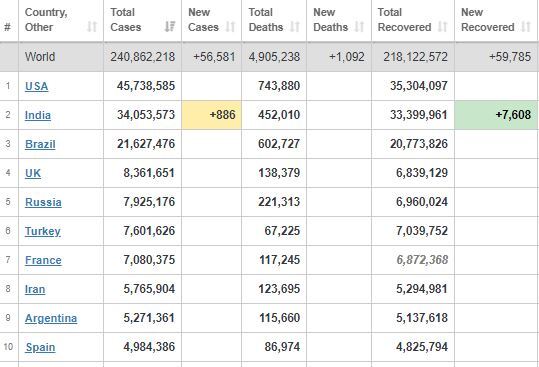Click the 'New Cases' header text
539x367 pixels.
[x=203, y=20]
